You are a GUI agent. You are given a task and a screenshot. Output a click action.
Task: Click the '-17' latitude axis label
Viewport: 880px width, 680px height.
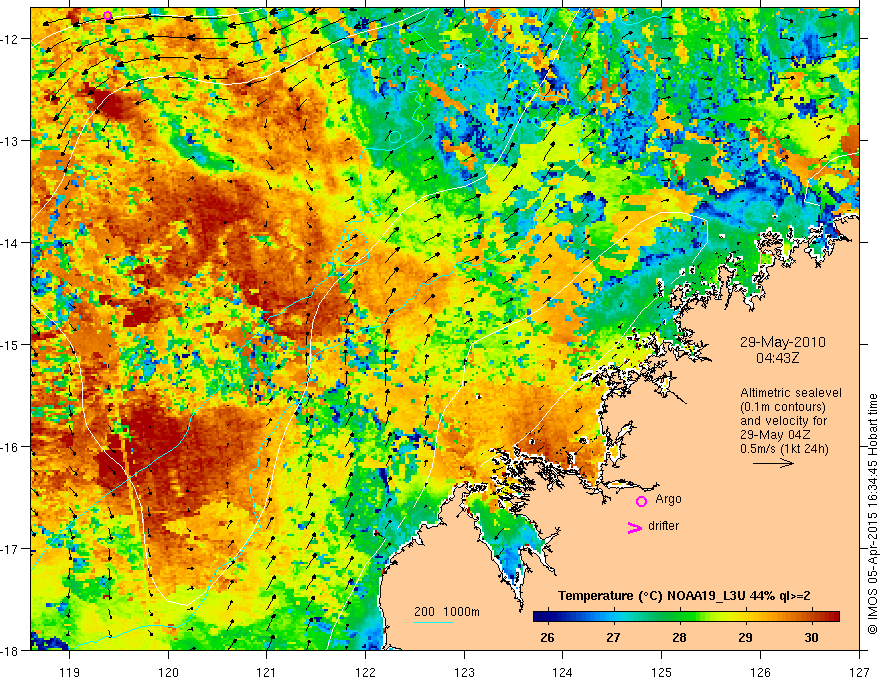click(11, 548)
